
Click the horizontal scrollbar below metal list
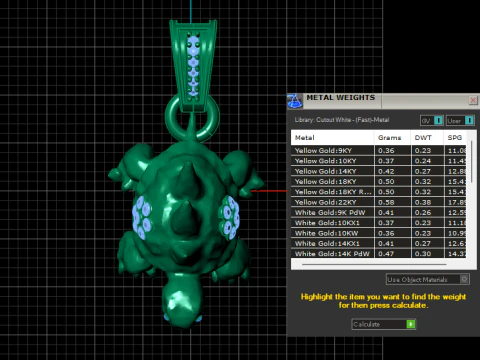coord(374,264)
